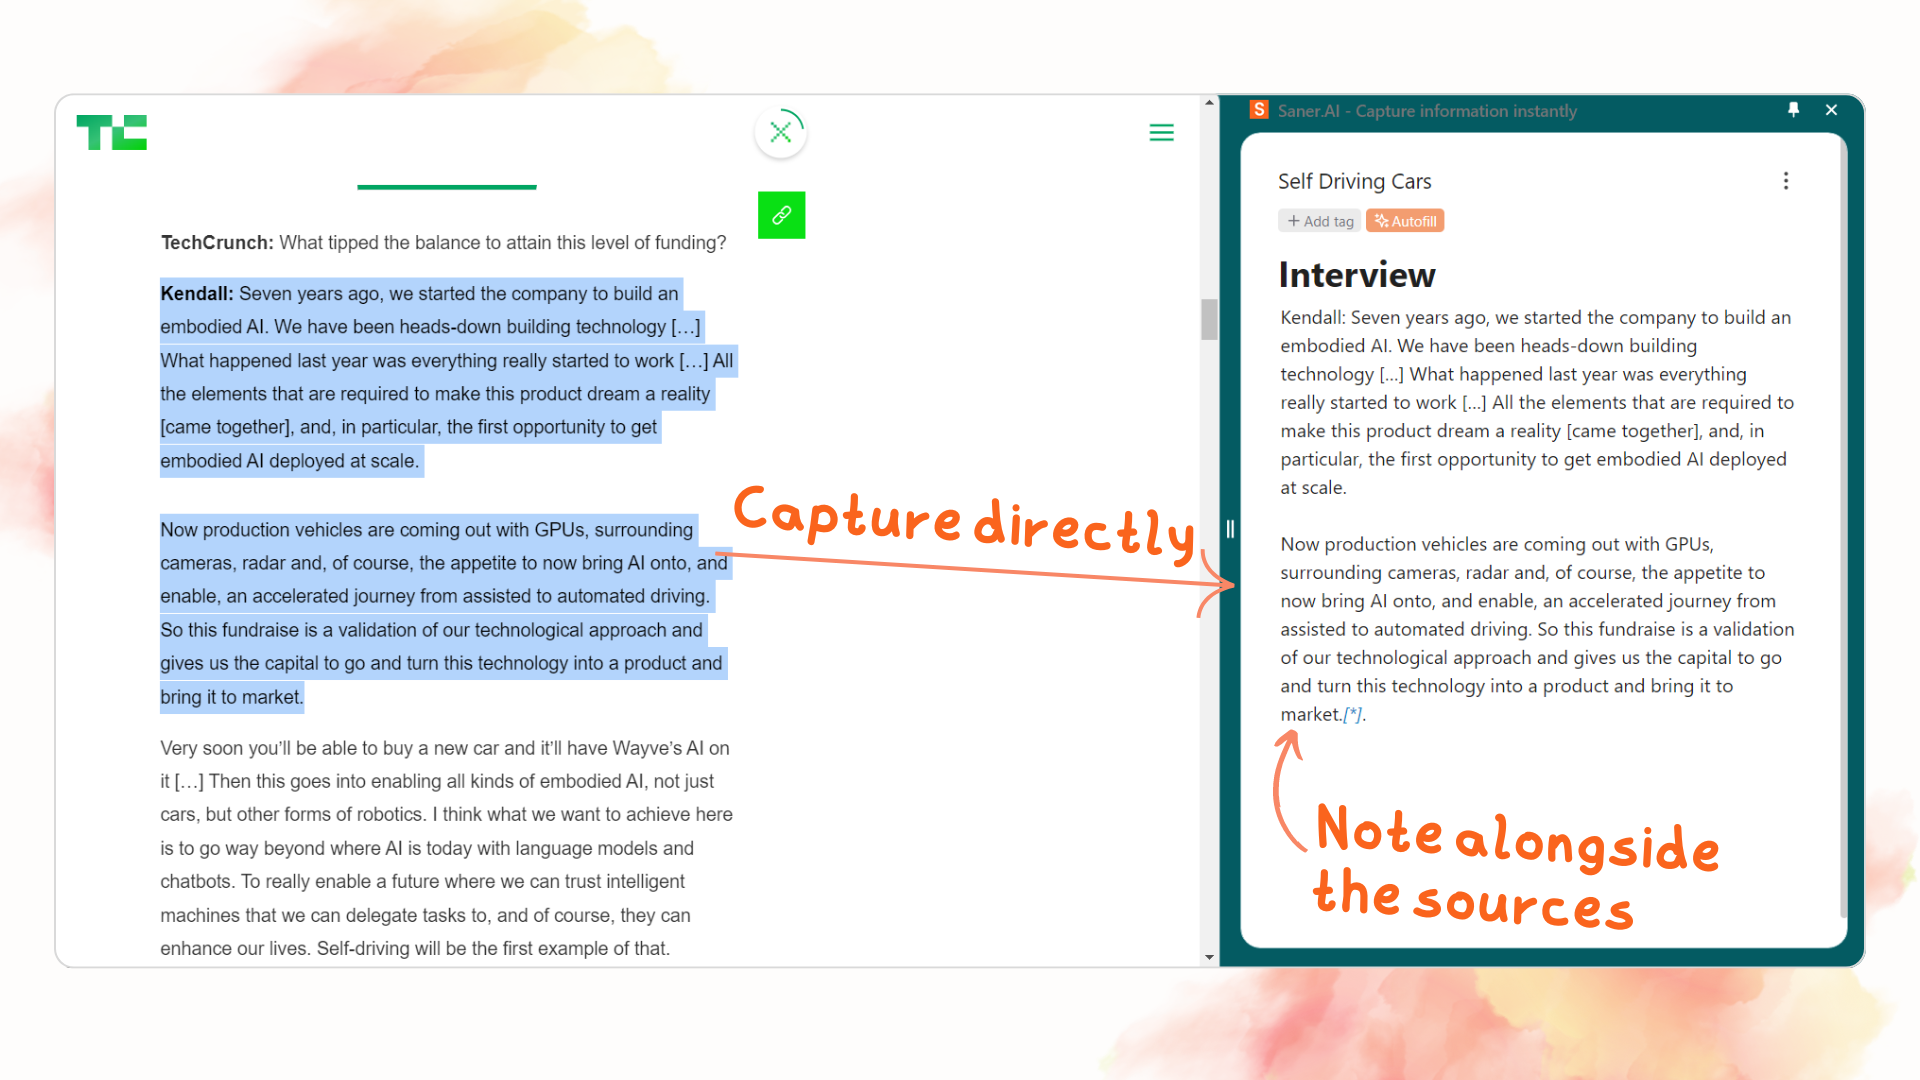Open the [*] source reference link
Viewport: 1920px width, 1080px height.
click(1352, 714)
